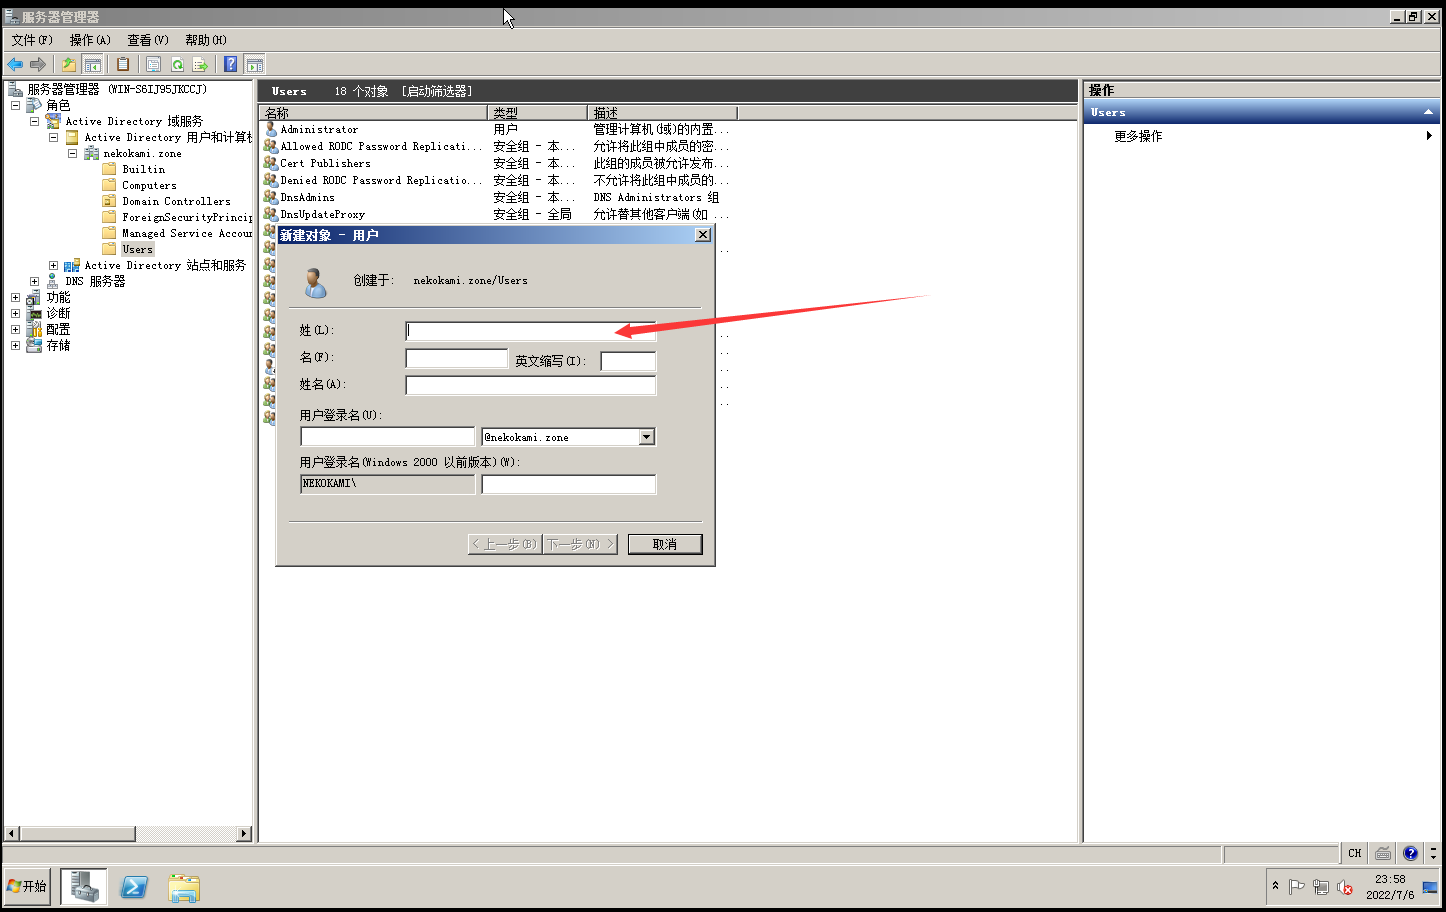Expand the 诊断 tree node
The height and width of the screenshot is (912, 1446).
click(x=15, y=313)
